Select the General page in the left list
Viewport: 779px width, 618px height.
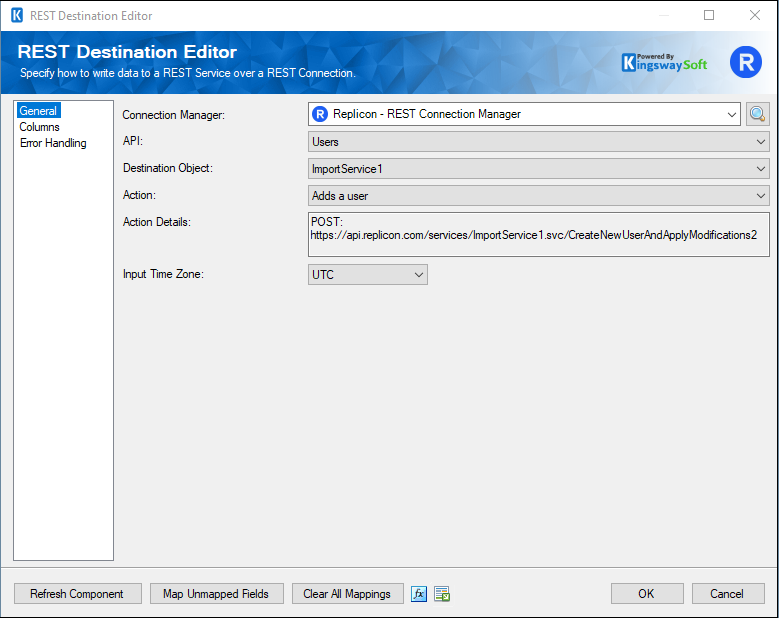[38, 110]
